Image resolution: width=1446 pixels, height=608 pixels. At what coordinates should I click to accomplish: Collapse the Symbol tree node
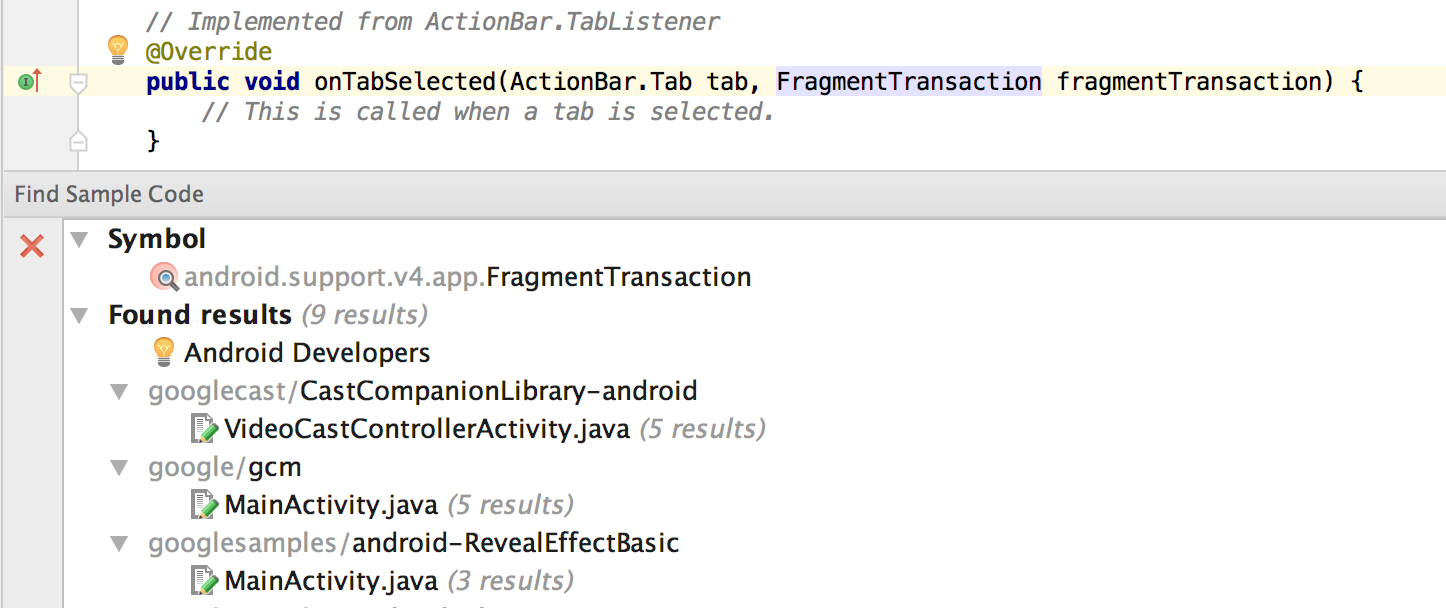[x=80, y=240]
